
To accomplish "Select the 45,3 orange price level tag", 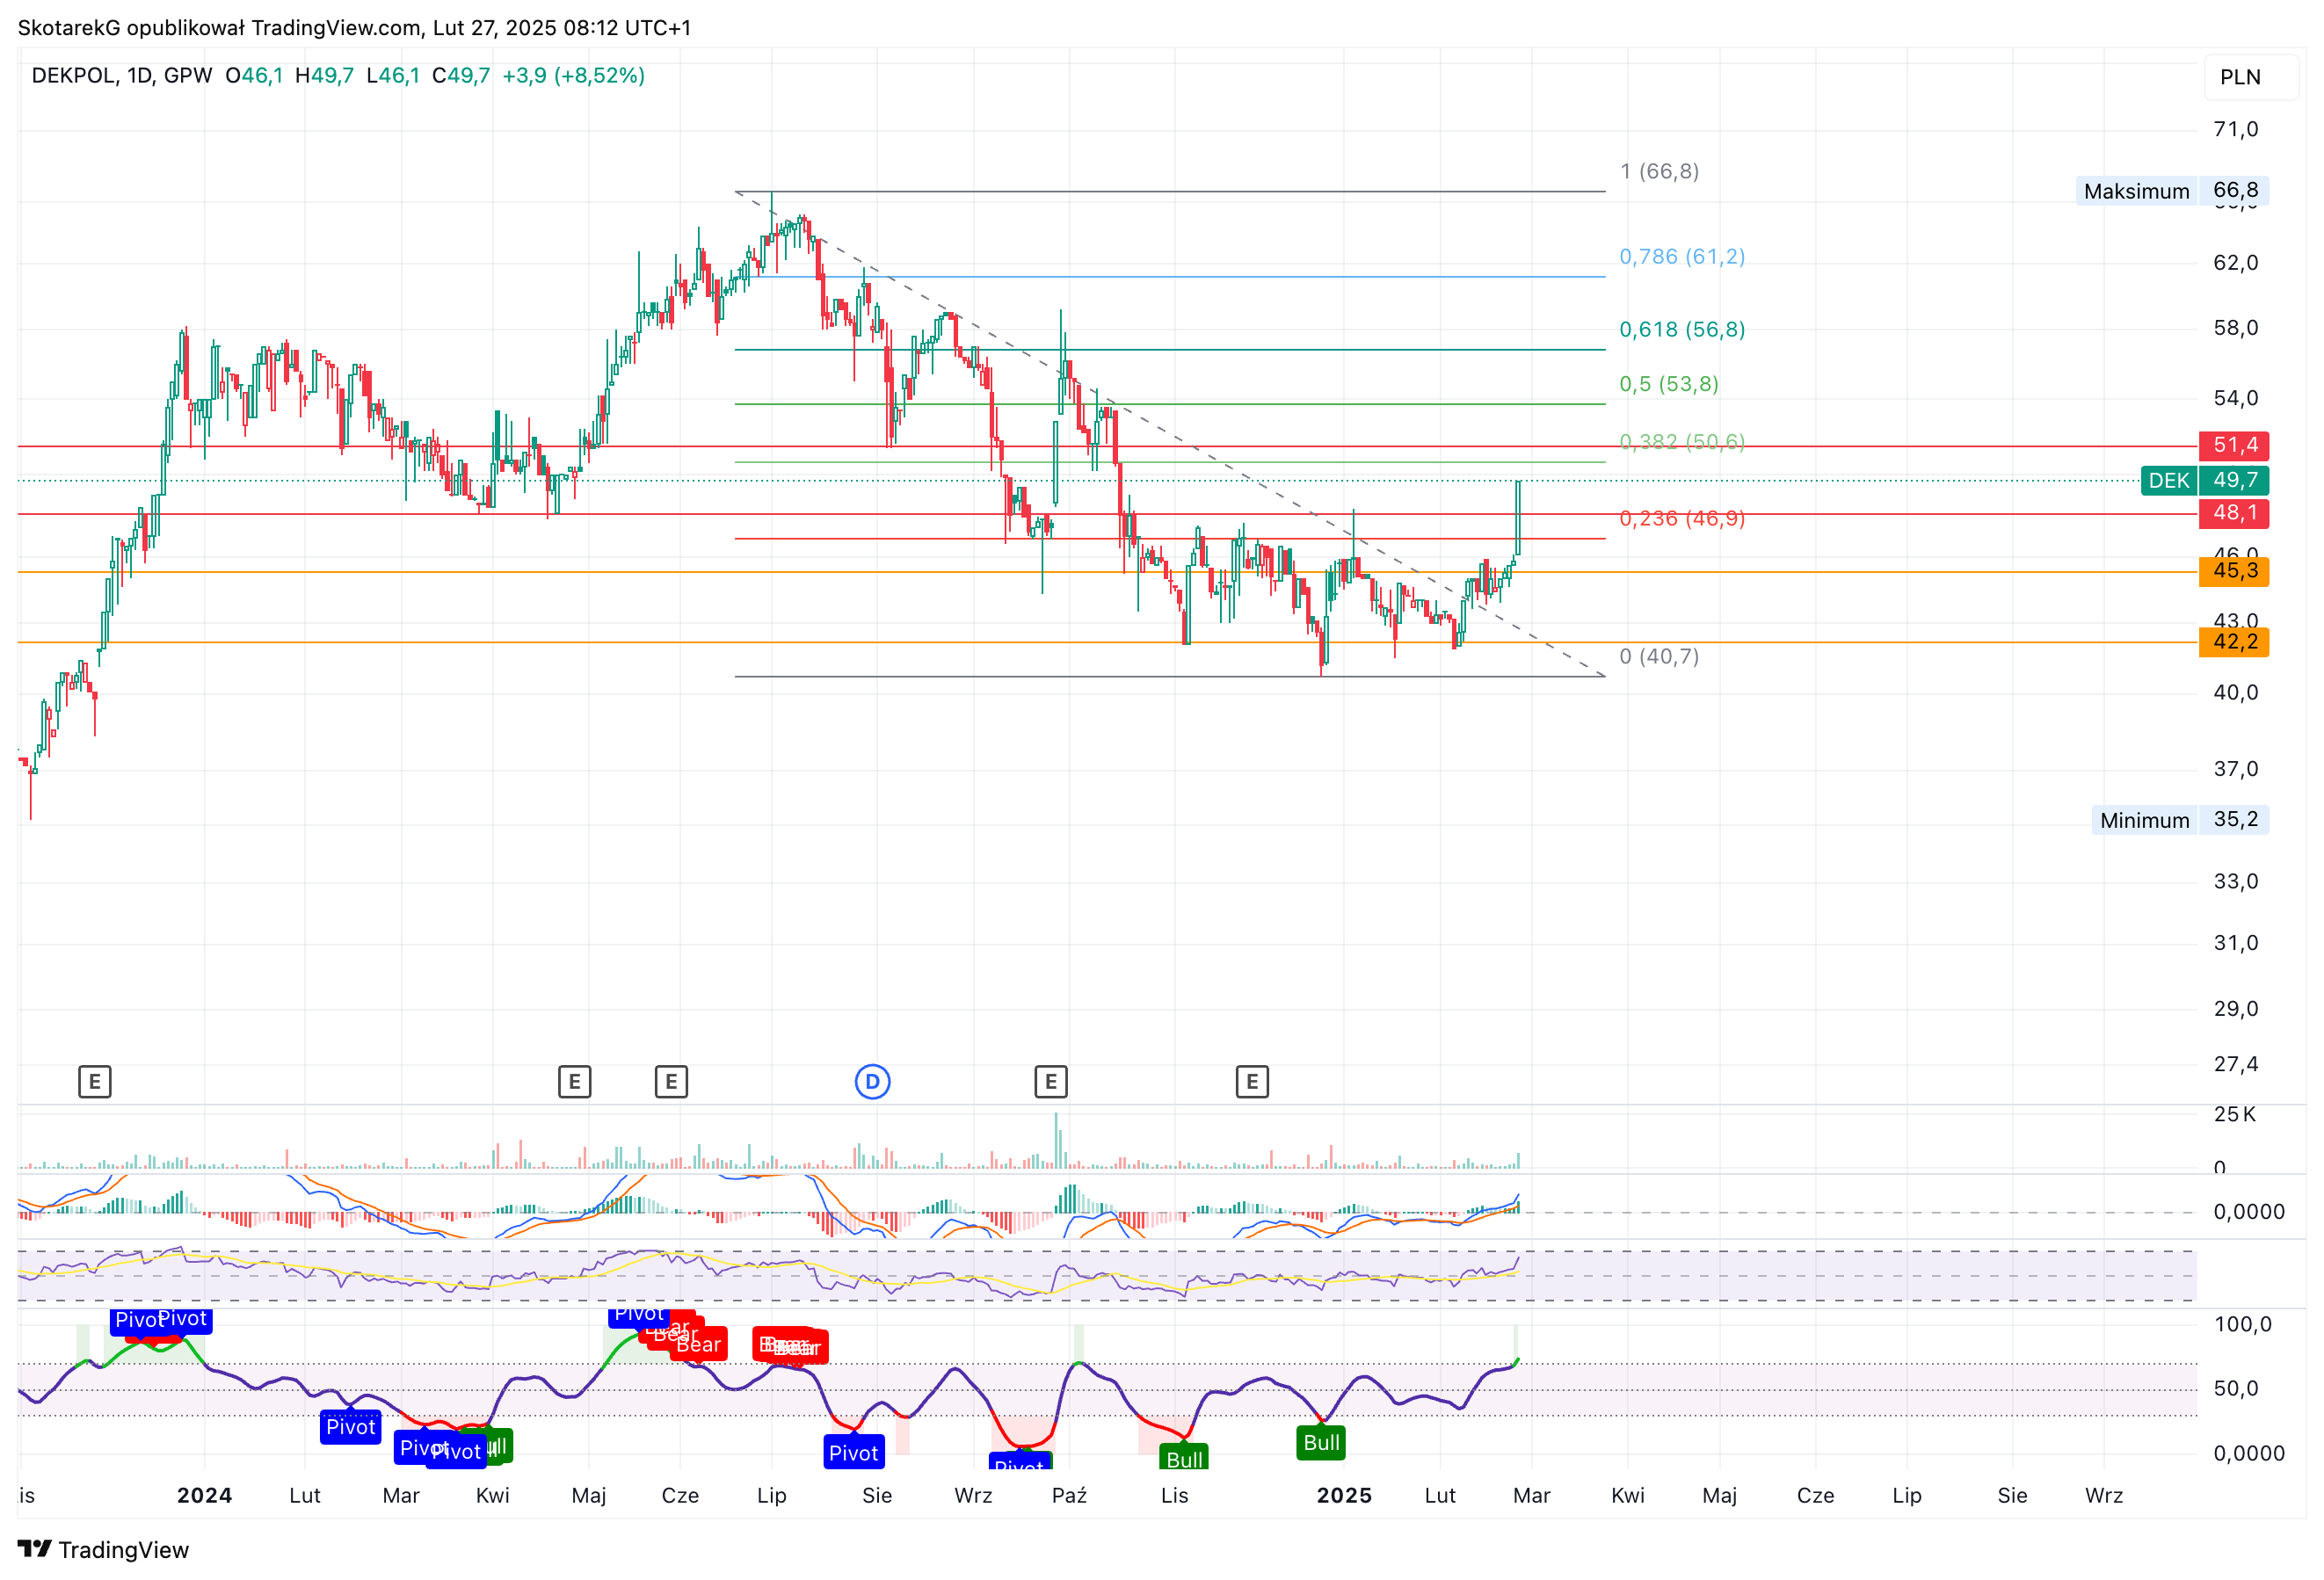I will pyautogui.click(x=2234, y=571).
